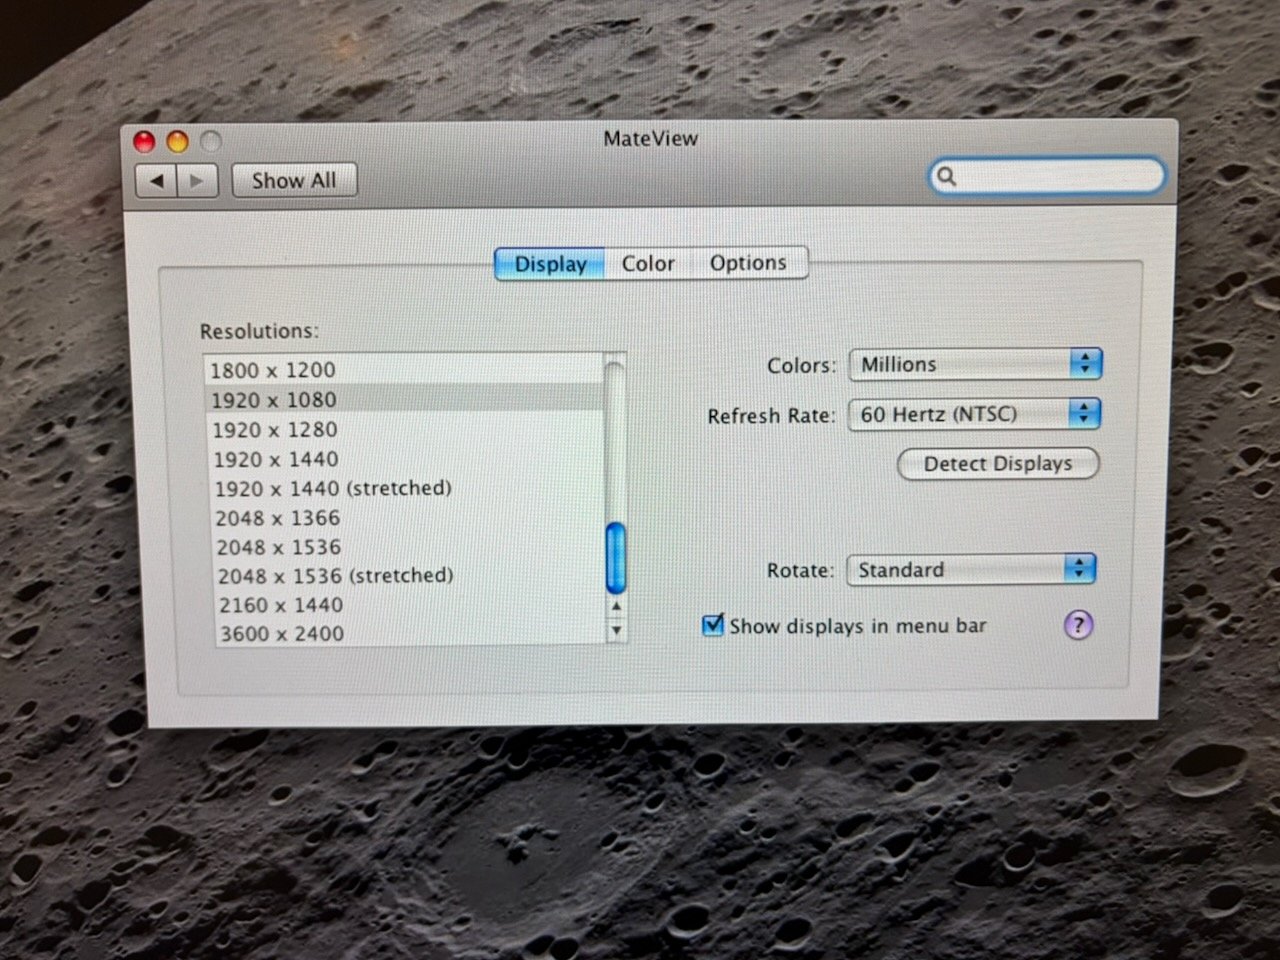Image resolution: width=1280 pixels, height=960 pixels.
Task: Switch to the Options tab
Action: tap(748, 263)
